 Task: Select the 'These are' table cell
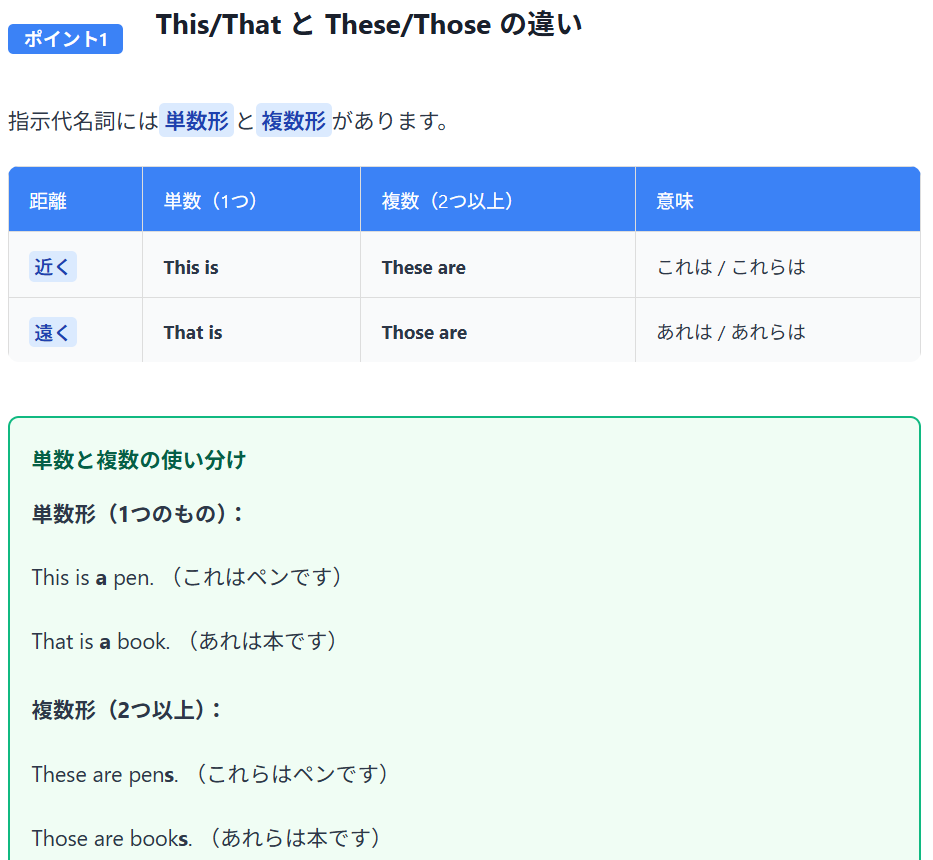[x=423, y=267]
